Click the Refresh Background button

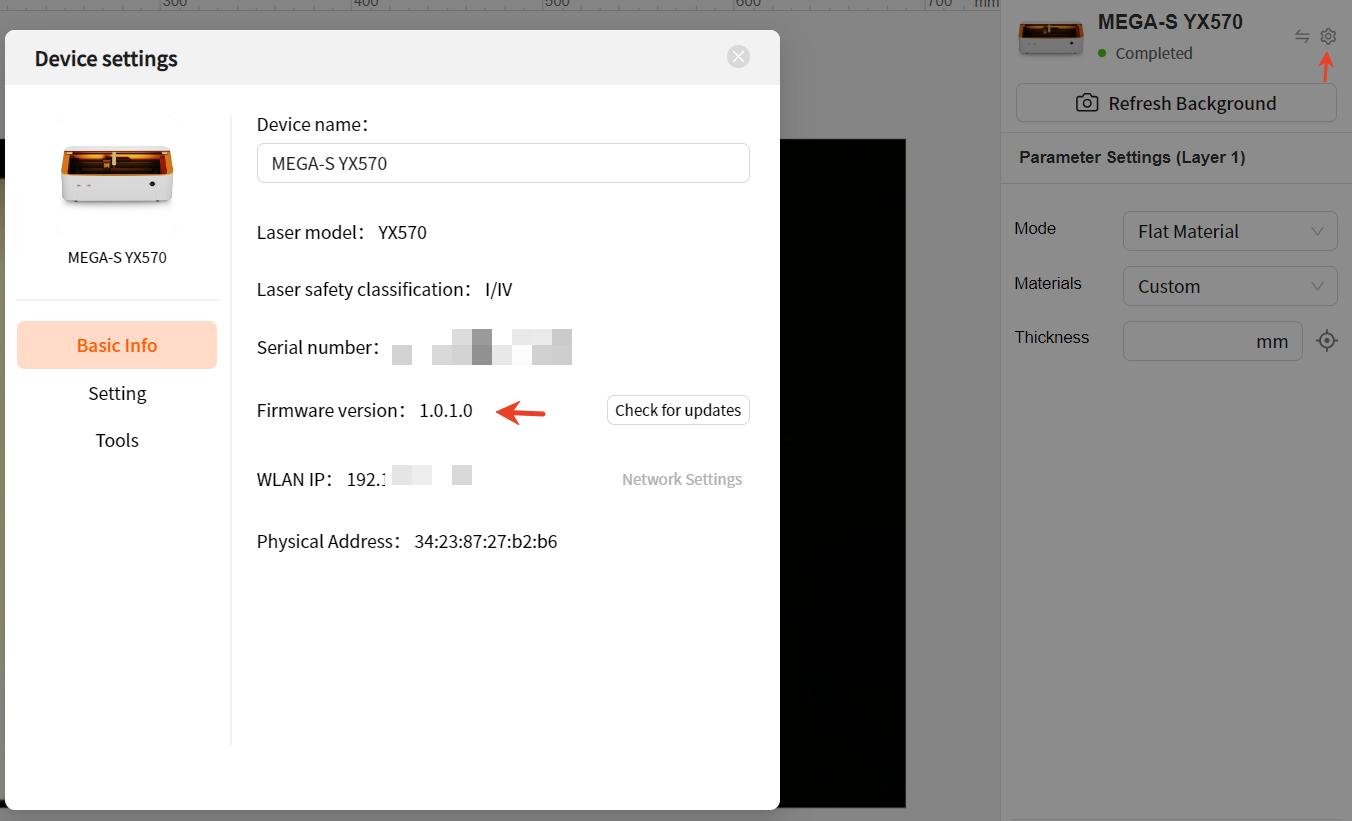tap(1176, 103)
